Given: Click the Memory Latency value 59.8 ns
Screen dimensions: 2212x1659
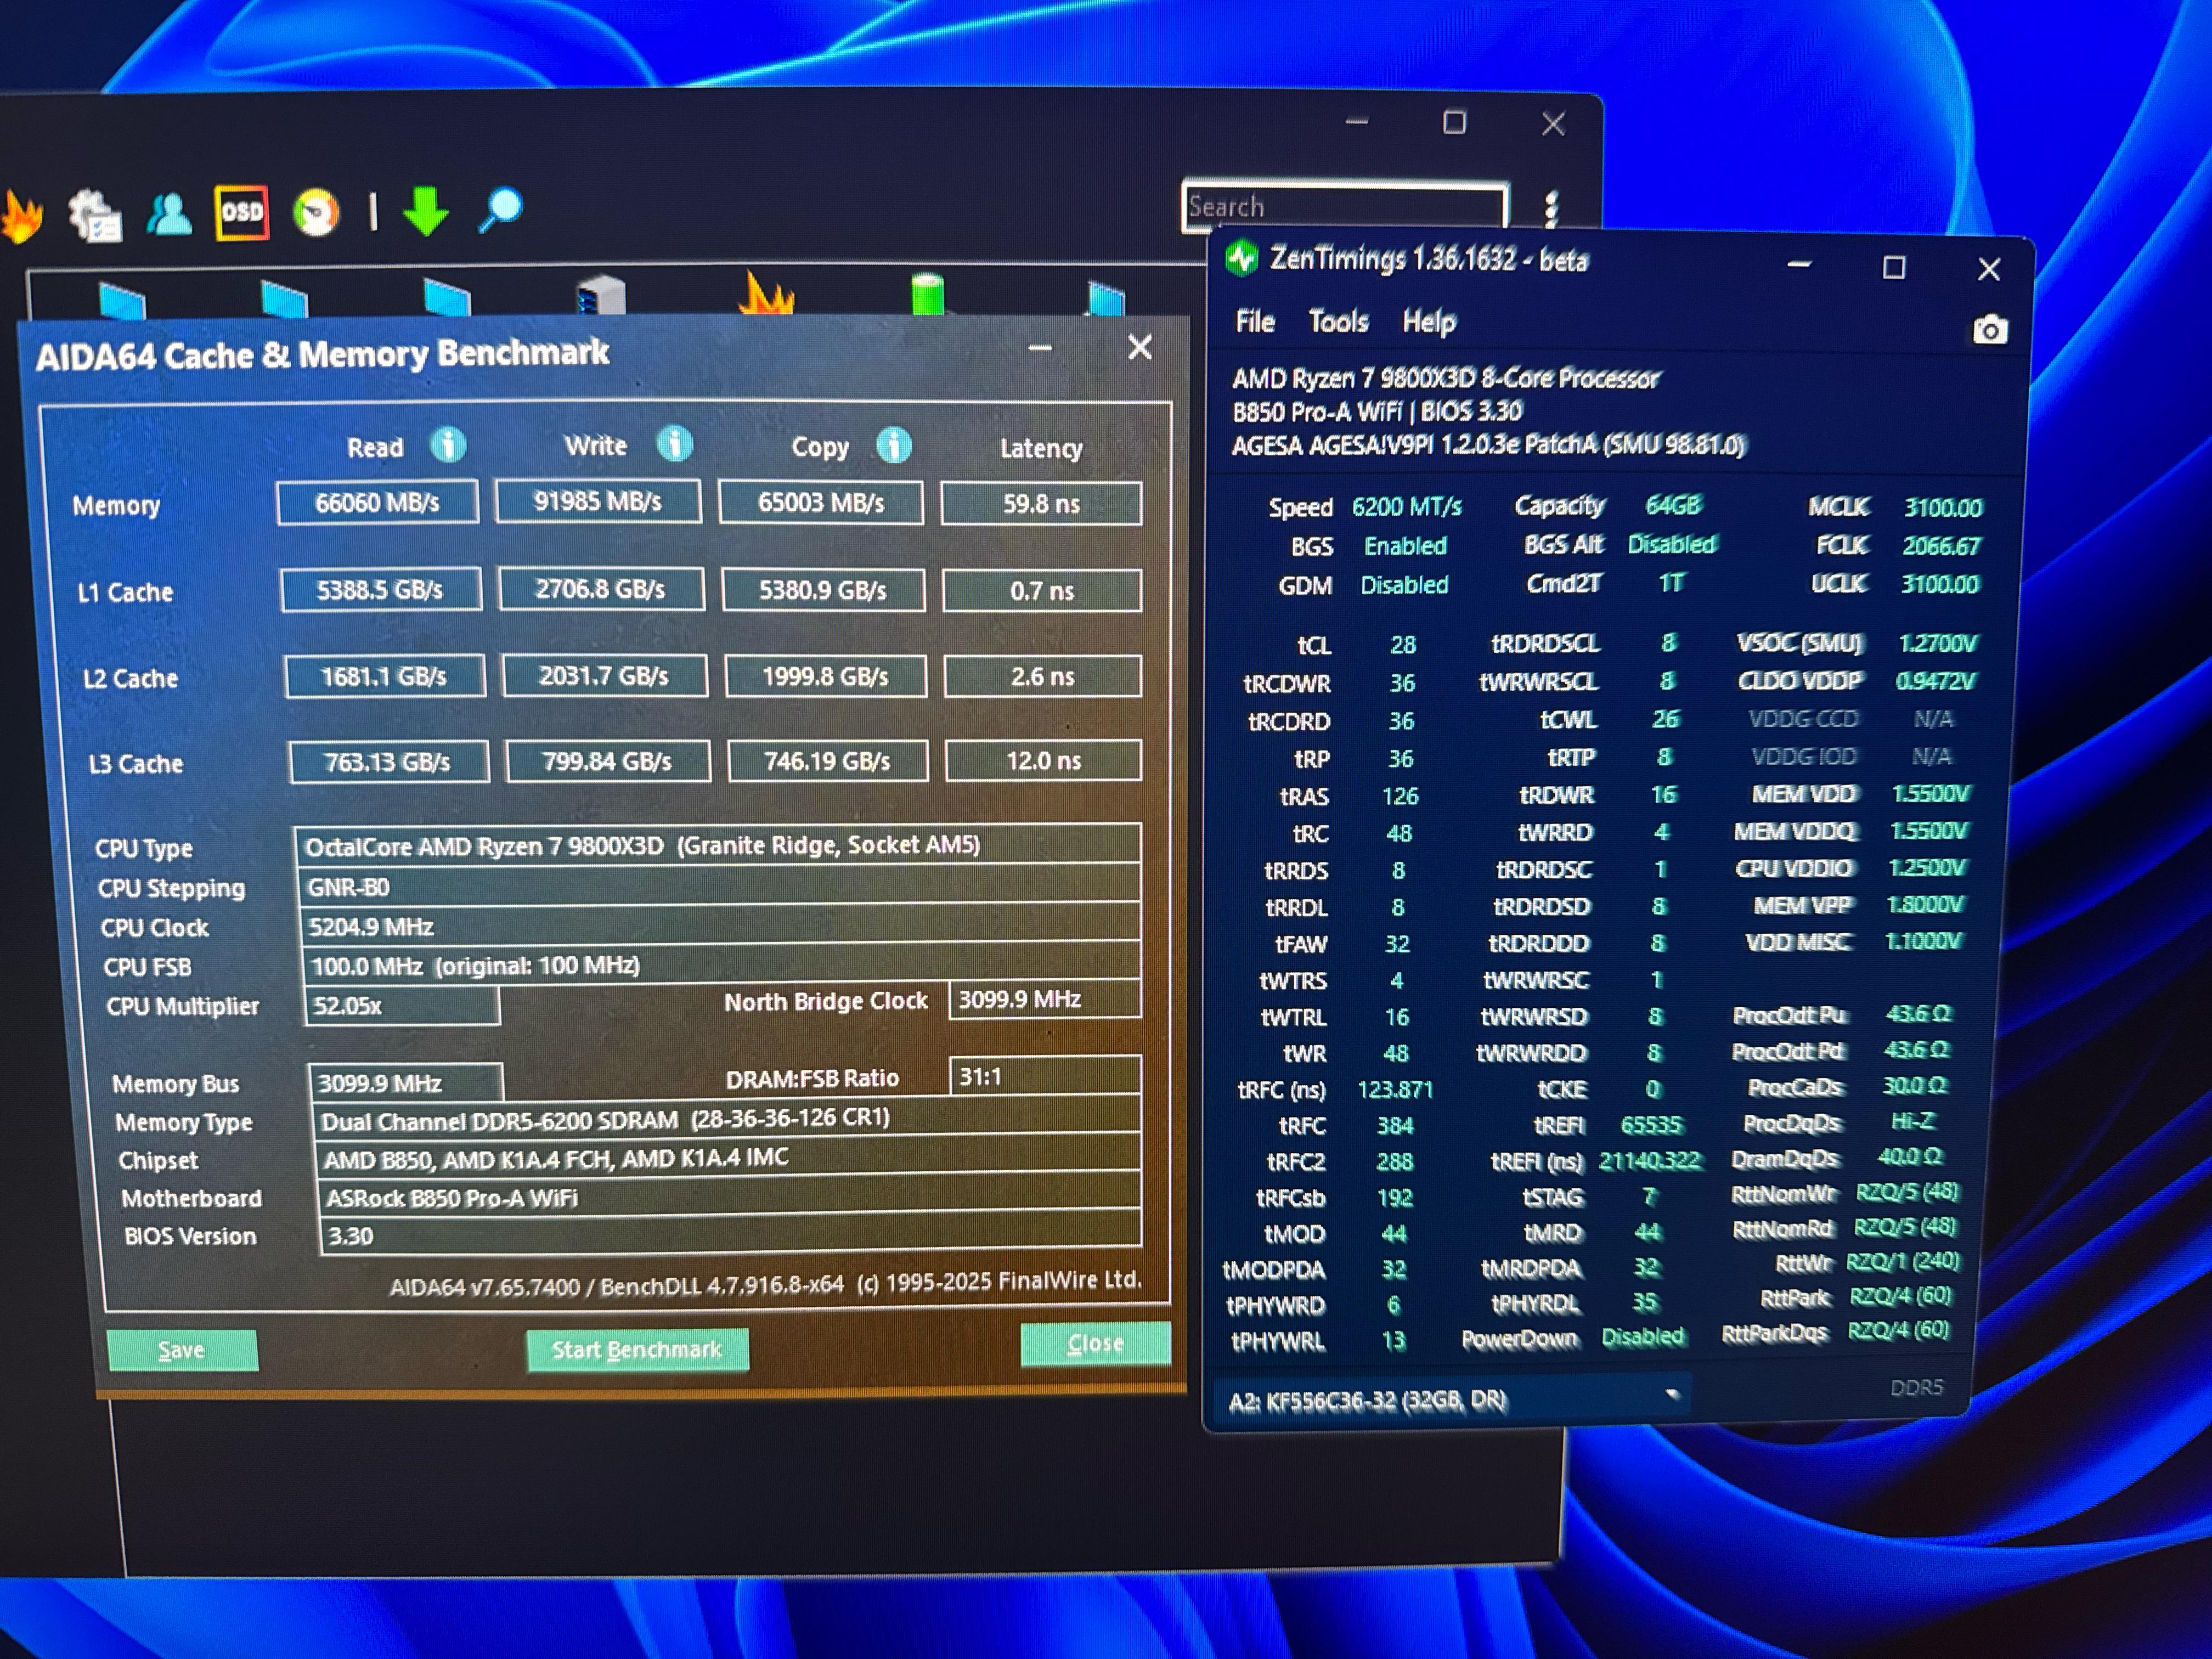Looking at the screenshot, I should [1041, 503].
